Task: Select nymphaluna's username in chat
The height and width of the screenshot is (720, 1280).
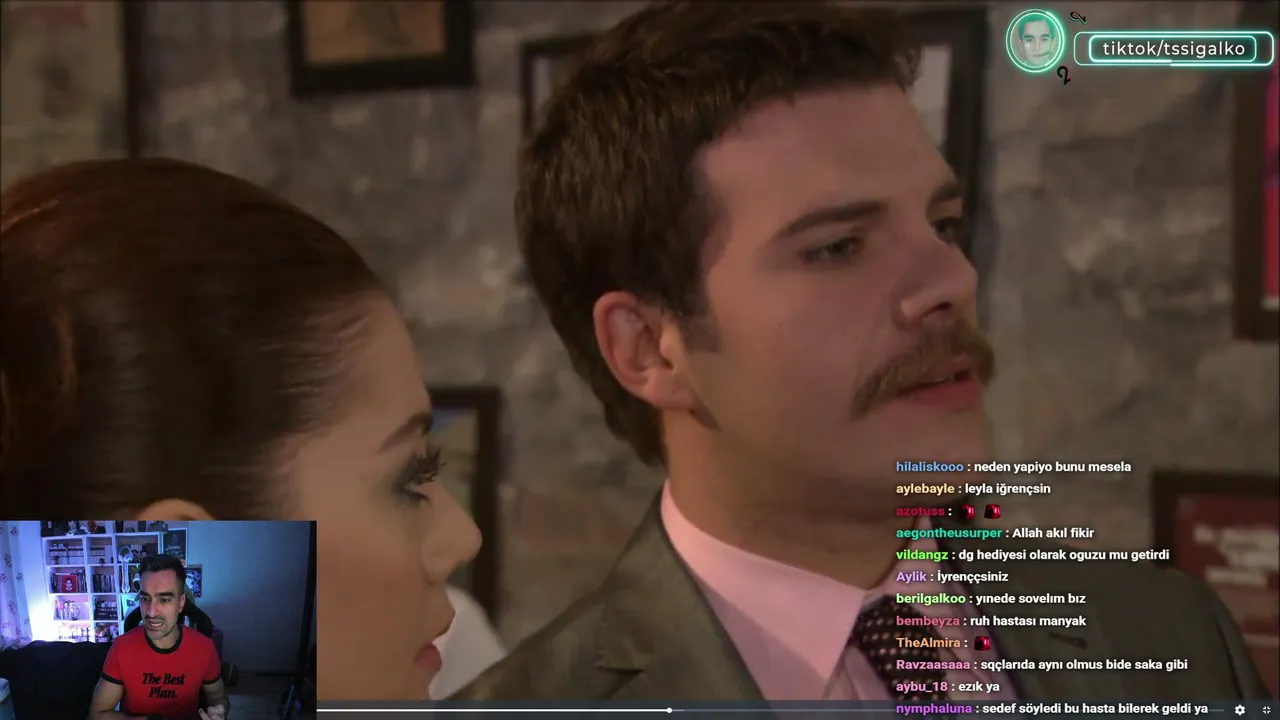Action: coord(934,709)
